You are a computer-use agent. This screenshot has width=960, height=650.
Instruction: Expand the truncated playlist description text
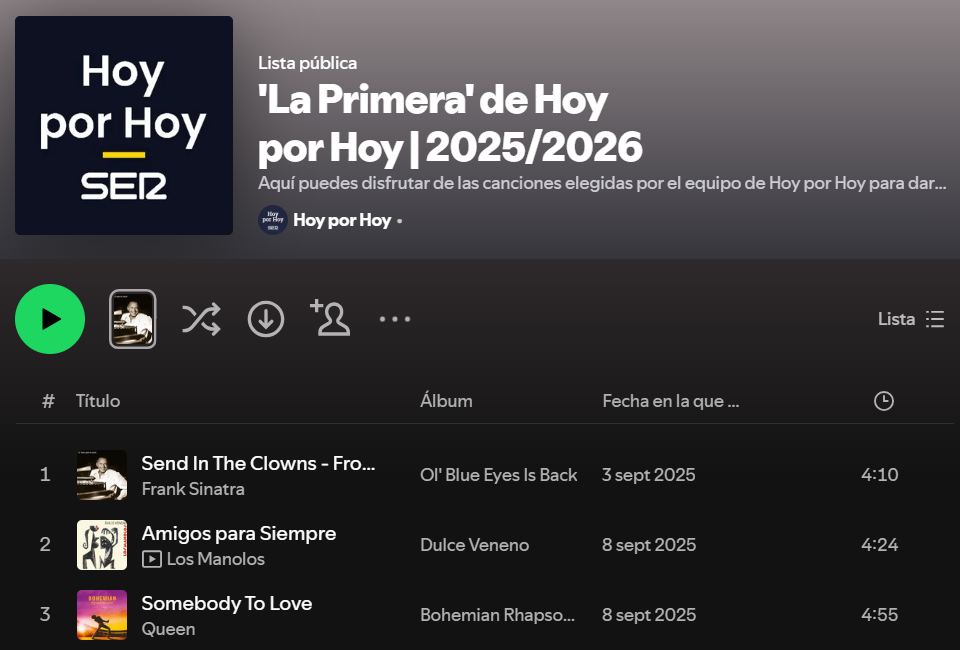click(x=602, y=183)
